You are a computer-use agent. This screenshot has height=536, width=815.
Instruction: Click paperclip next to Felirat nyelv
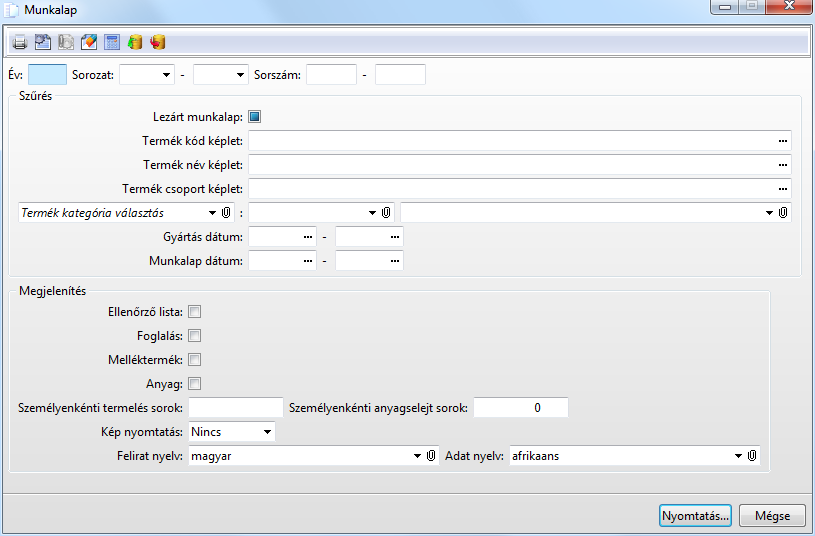pyautogui.click(x=431, y=456)
